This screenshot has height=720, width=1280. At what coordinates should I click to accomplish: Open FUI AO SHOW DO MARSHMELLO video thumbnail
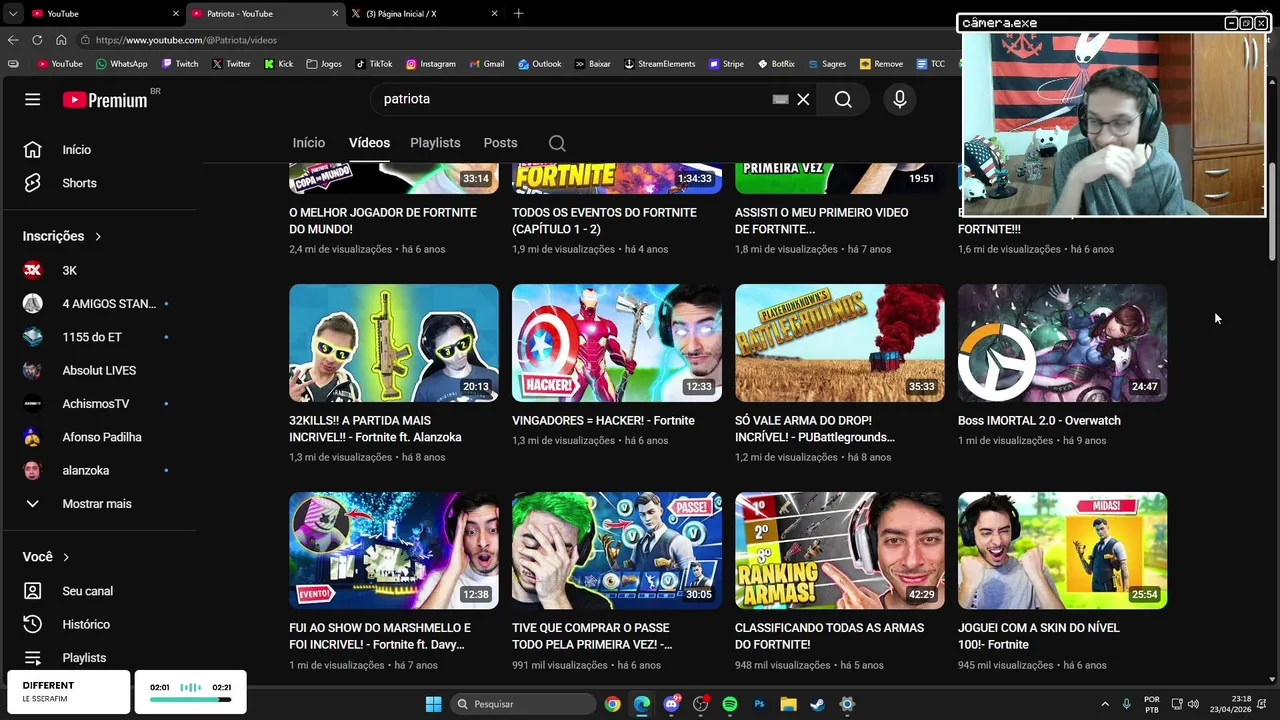(394, 550)
